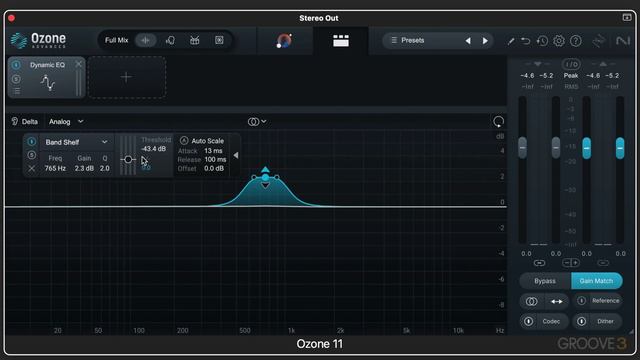Select the drums focus icon
The width and height of the screenshot is (640, 360).
[195, 40]
